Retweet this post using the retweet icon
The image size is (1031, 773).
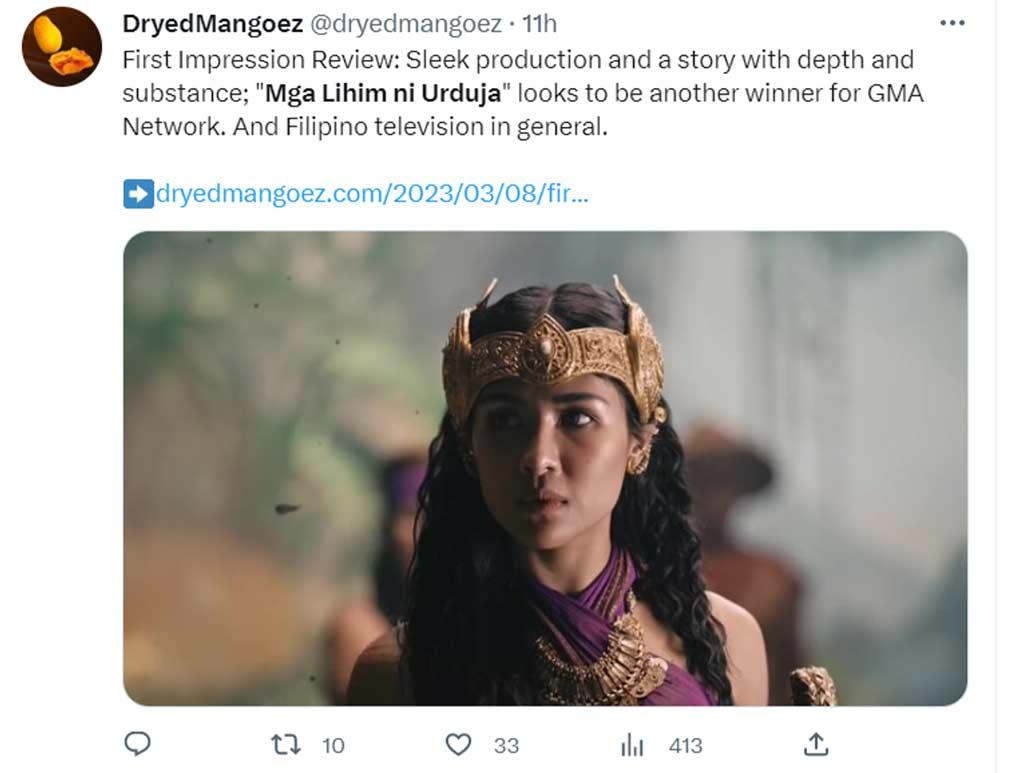tap(285, 745)
